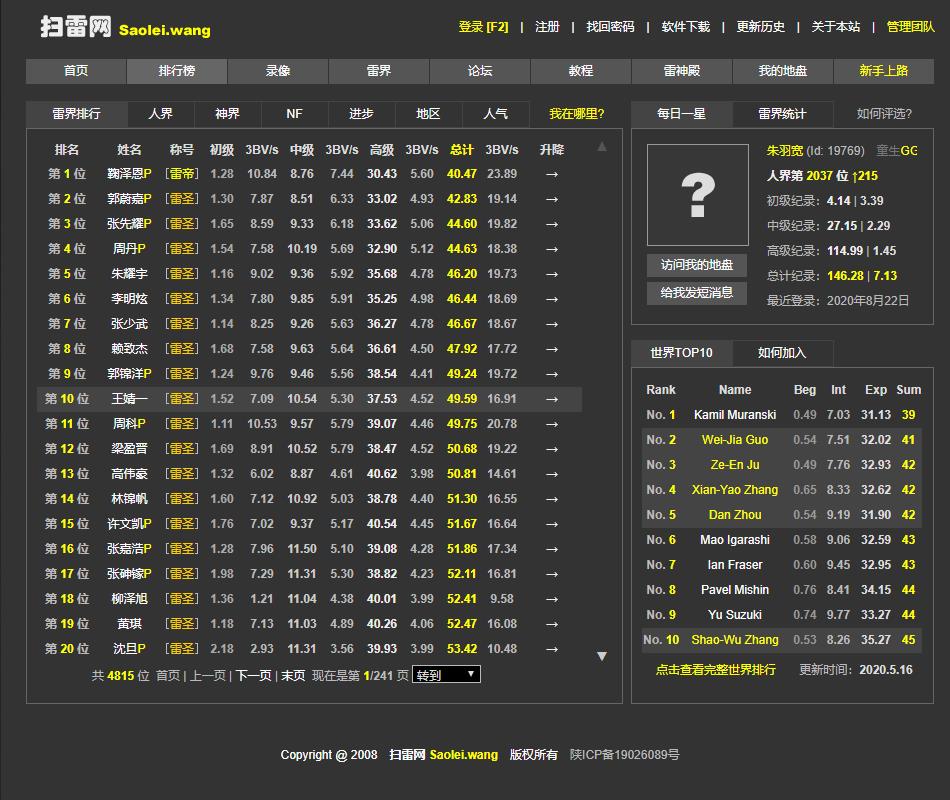Click the arrow icon in rank 20 row

click(x=551, y=649)
